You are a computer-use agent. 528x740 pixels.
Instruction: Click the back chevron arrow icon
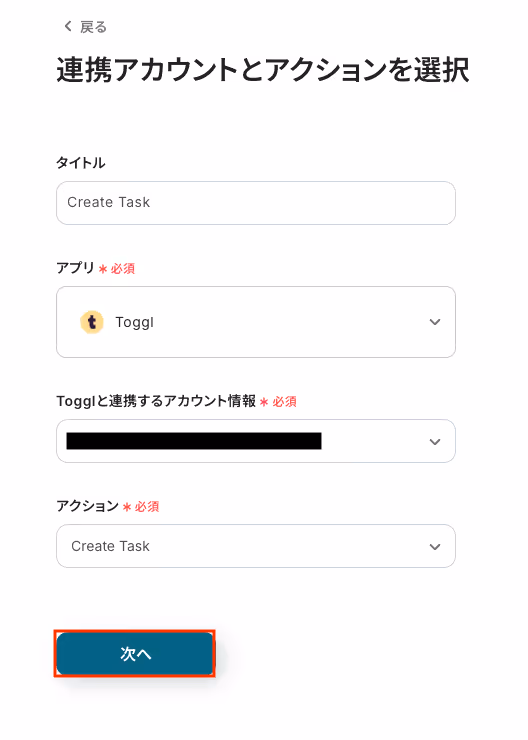click(x=68, y=26)
